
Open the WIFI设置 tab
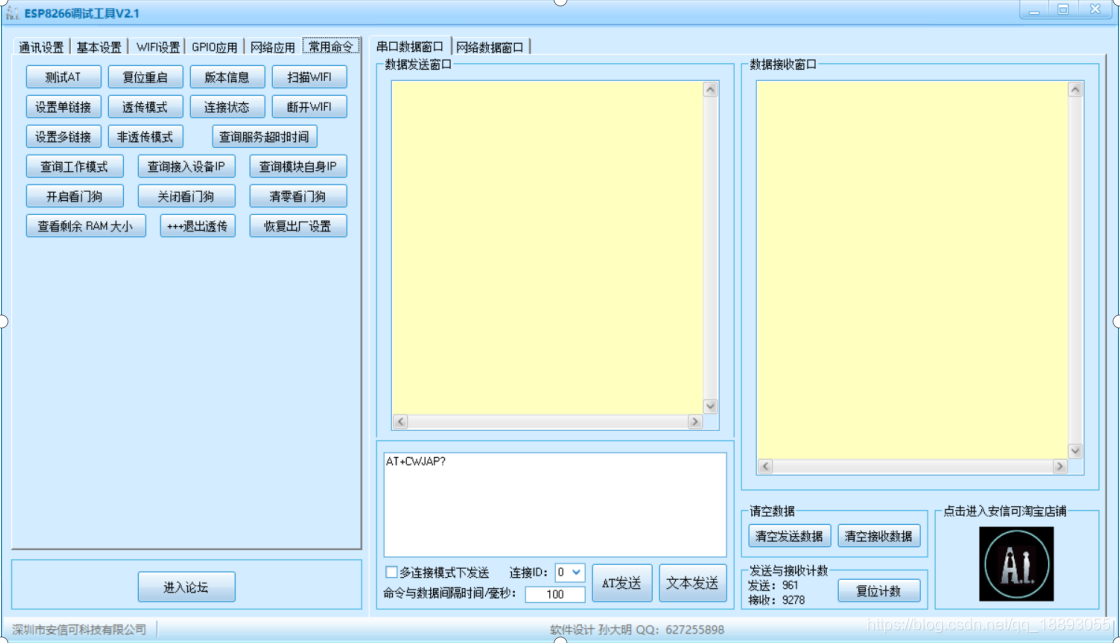click(x=157, y=47)
